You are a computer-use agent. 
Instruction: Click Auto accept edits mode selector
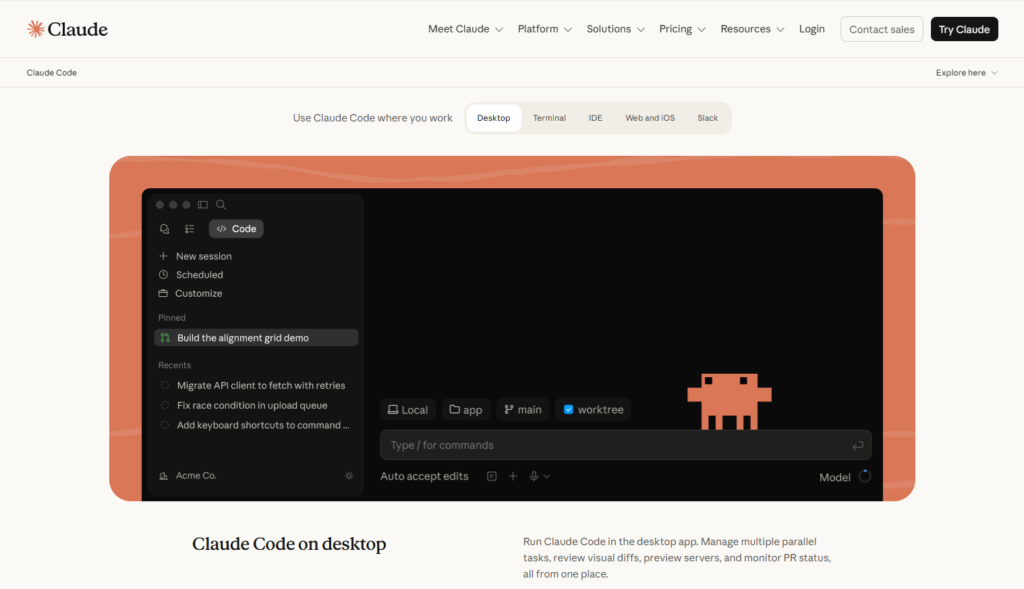(x=424, y=476)
